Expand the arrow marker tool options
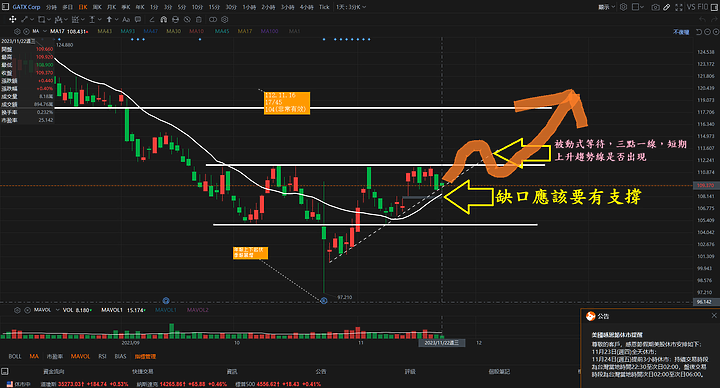Viewport: 720px width, 388px height. pyautogui.click(x=116, y=19)
